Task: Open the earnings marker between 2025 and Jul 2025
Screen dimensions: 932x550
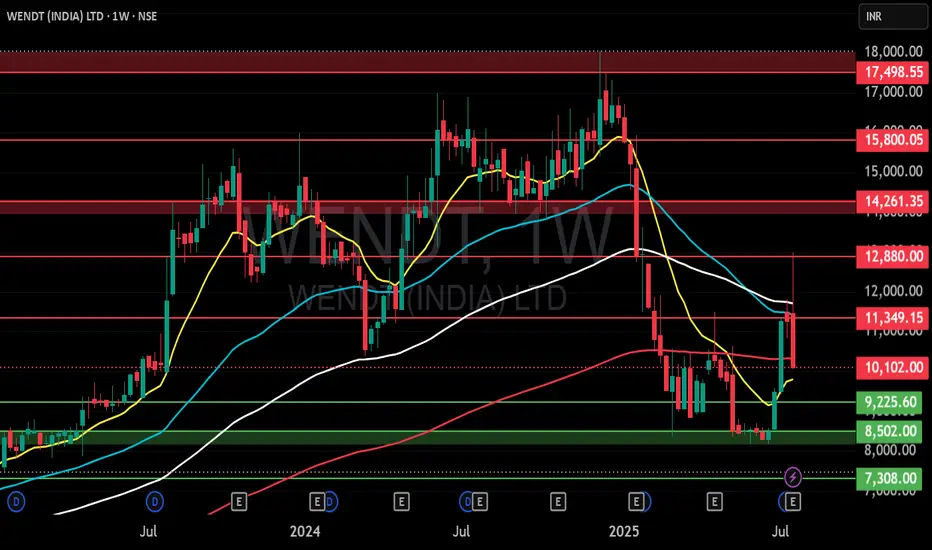Action: pos(714,502)
